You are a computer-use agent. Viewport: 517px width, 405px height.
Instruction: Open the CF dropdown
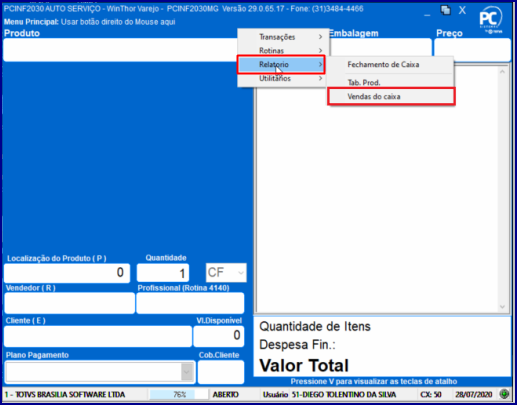click(x=226, y=273)
